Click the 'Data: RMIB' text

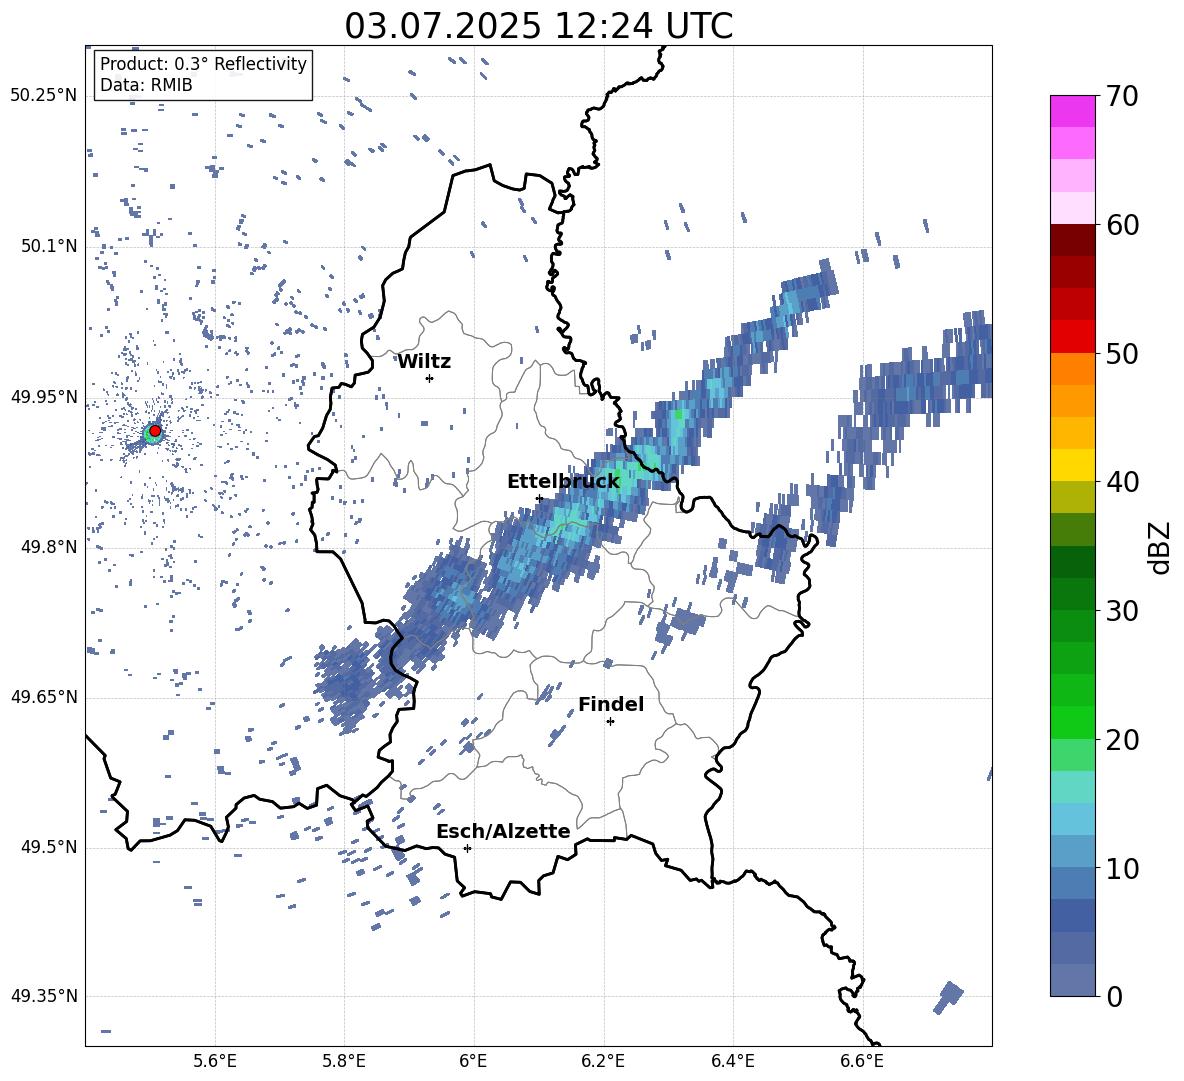[x=146, y=85]
